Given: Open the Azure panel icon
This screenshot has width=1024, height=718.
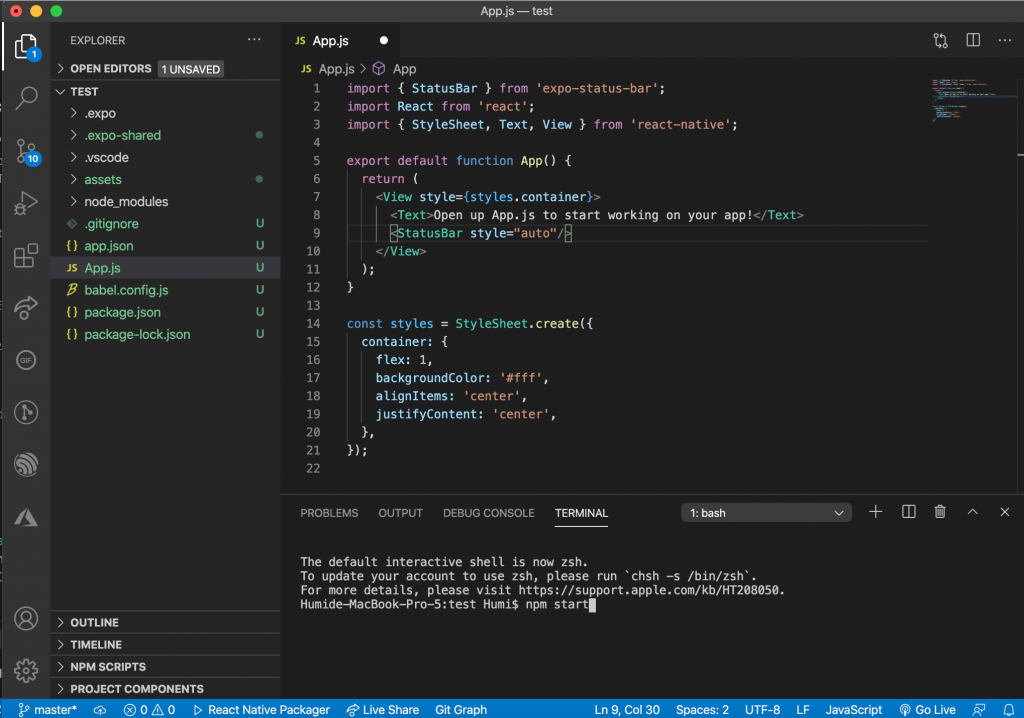Looking at the screenshot, I should coord(26,517).
